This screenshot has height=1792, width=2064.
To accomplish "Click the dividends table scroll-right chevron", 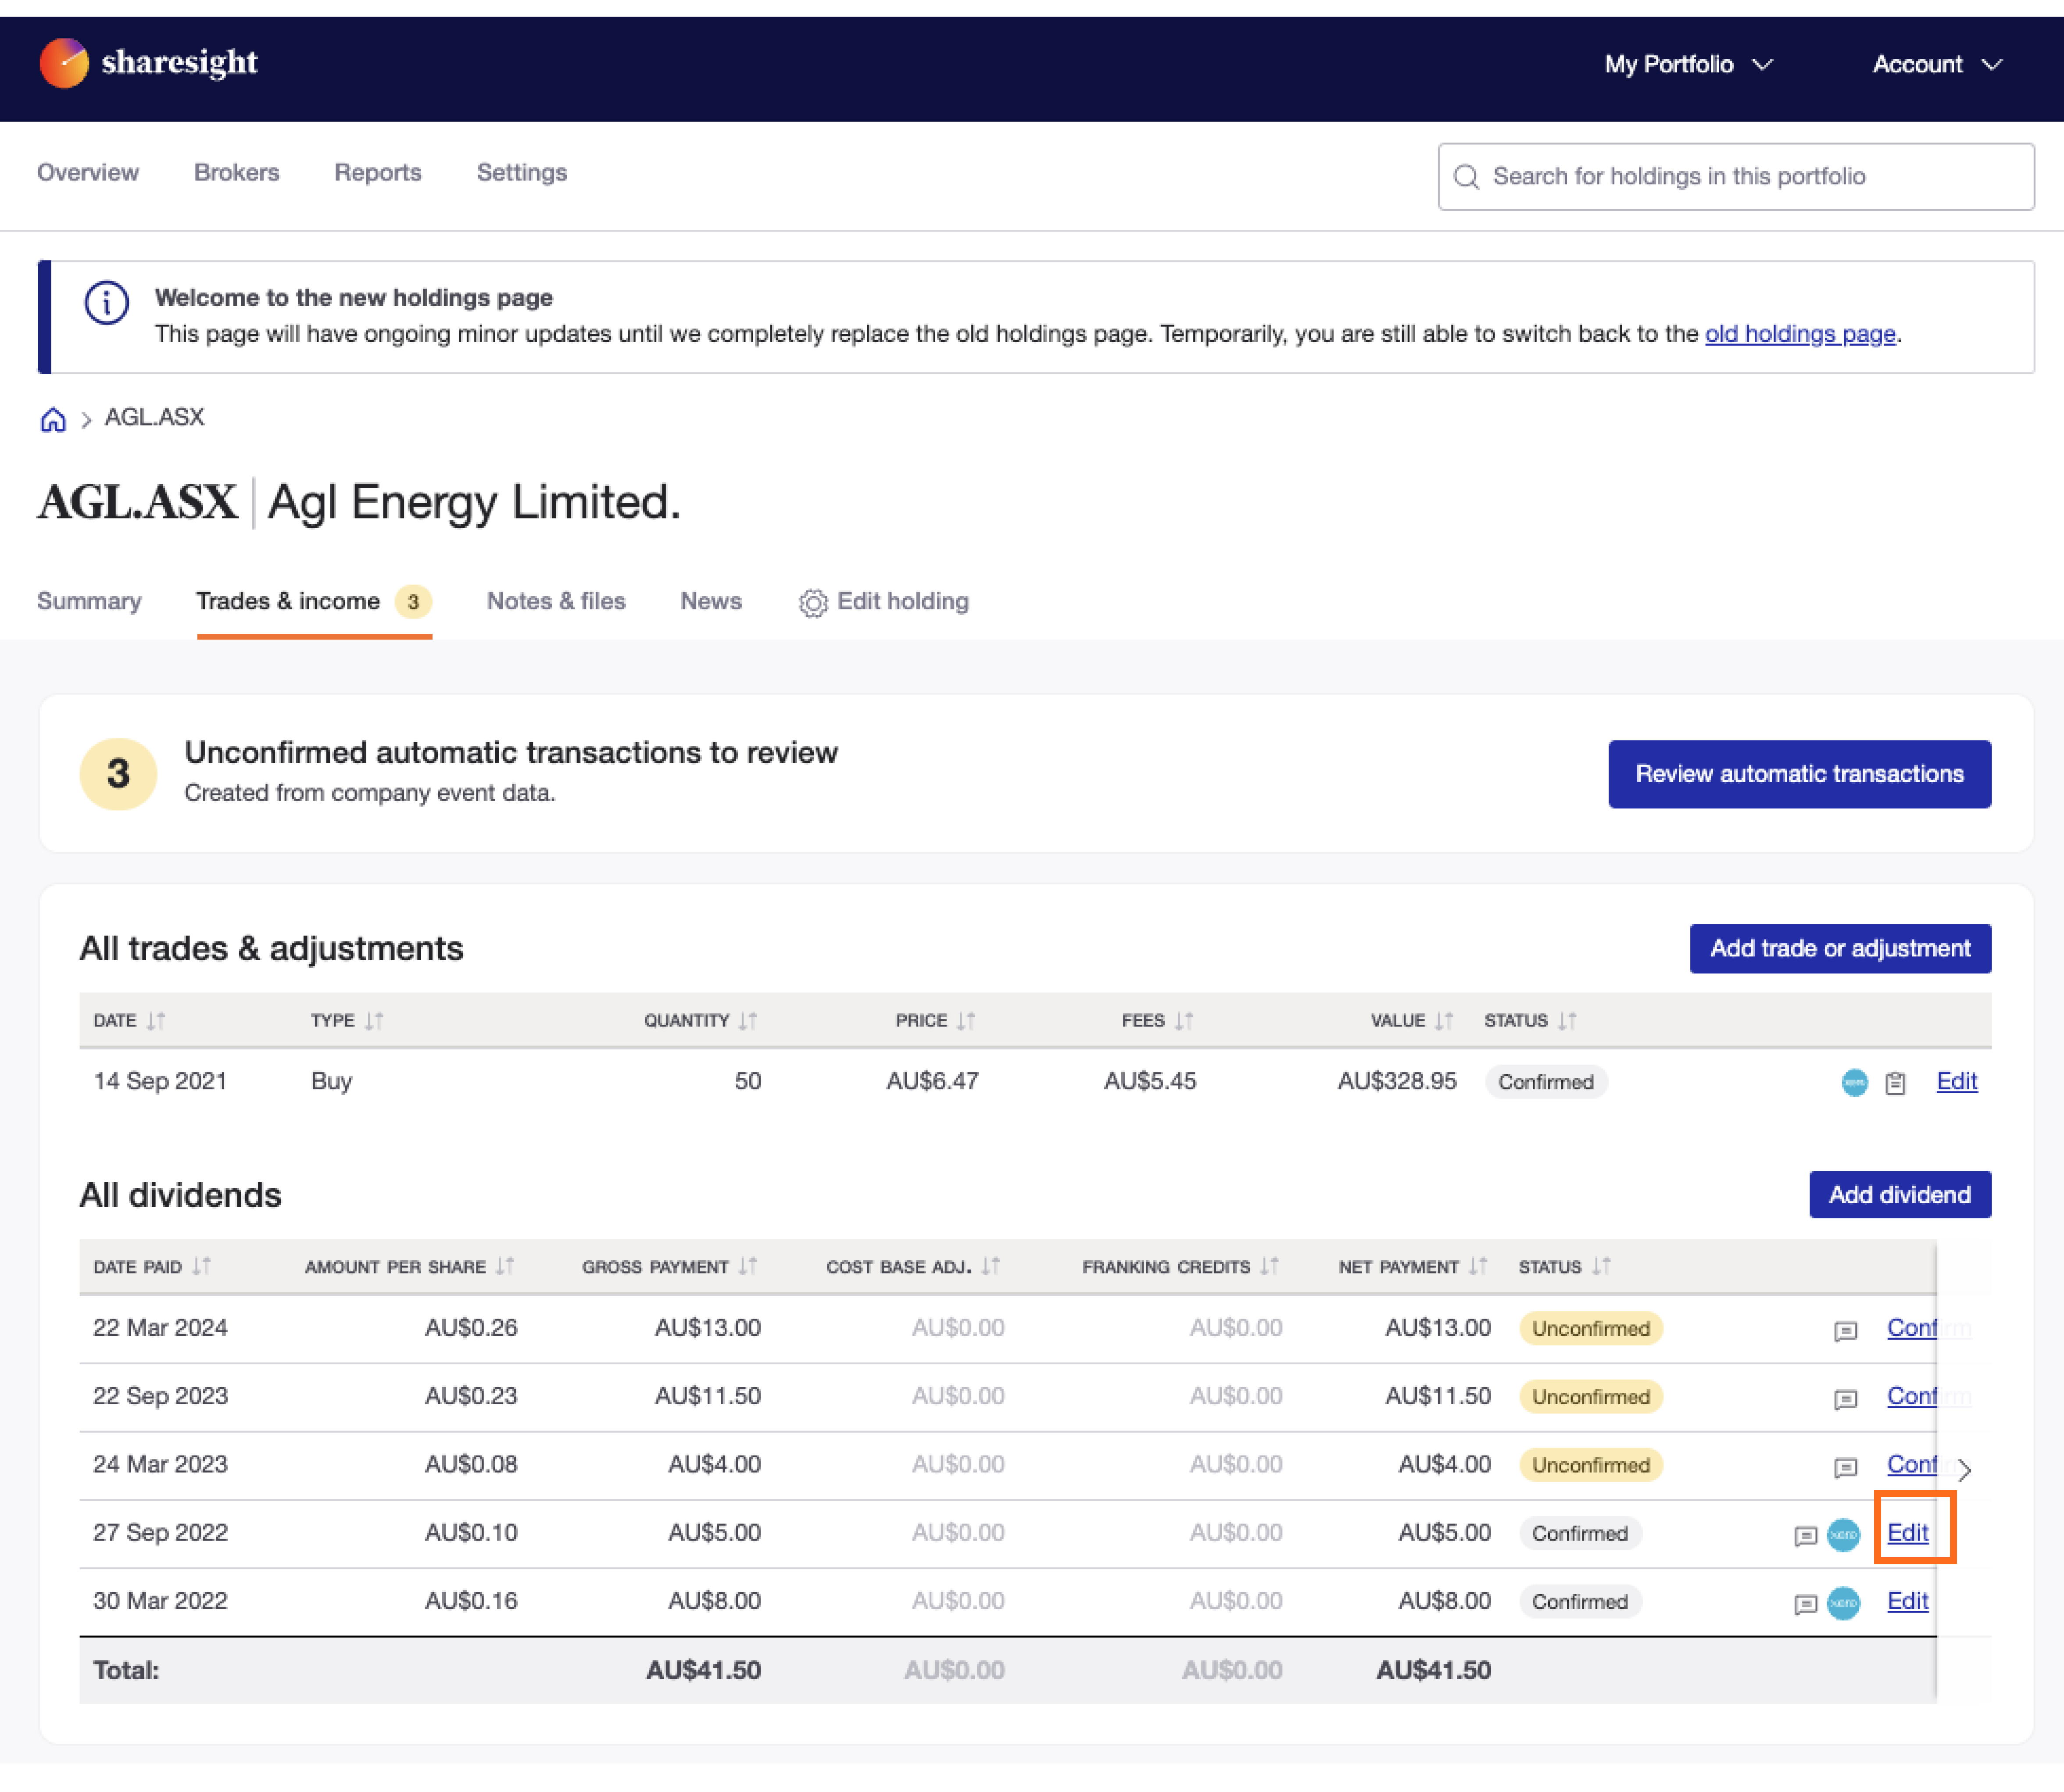I will click(1964, 1469).
